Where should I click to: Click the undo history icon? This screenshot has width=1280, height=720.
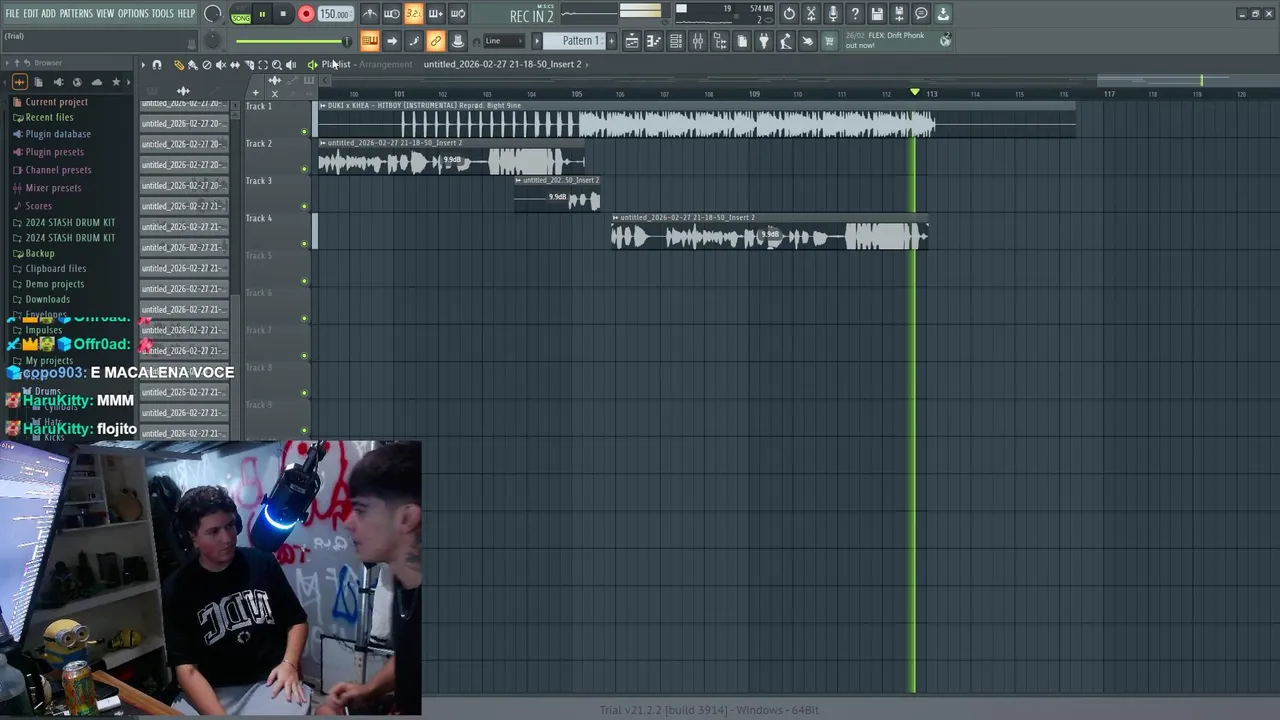tap(790, 14)
